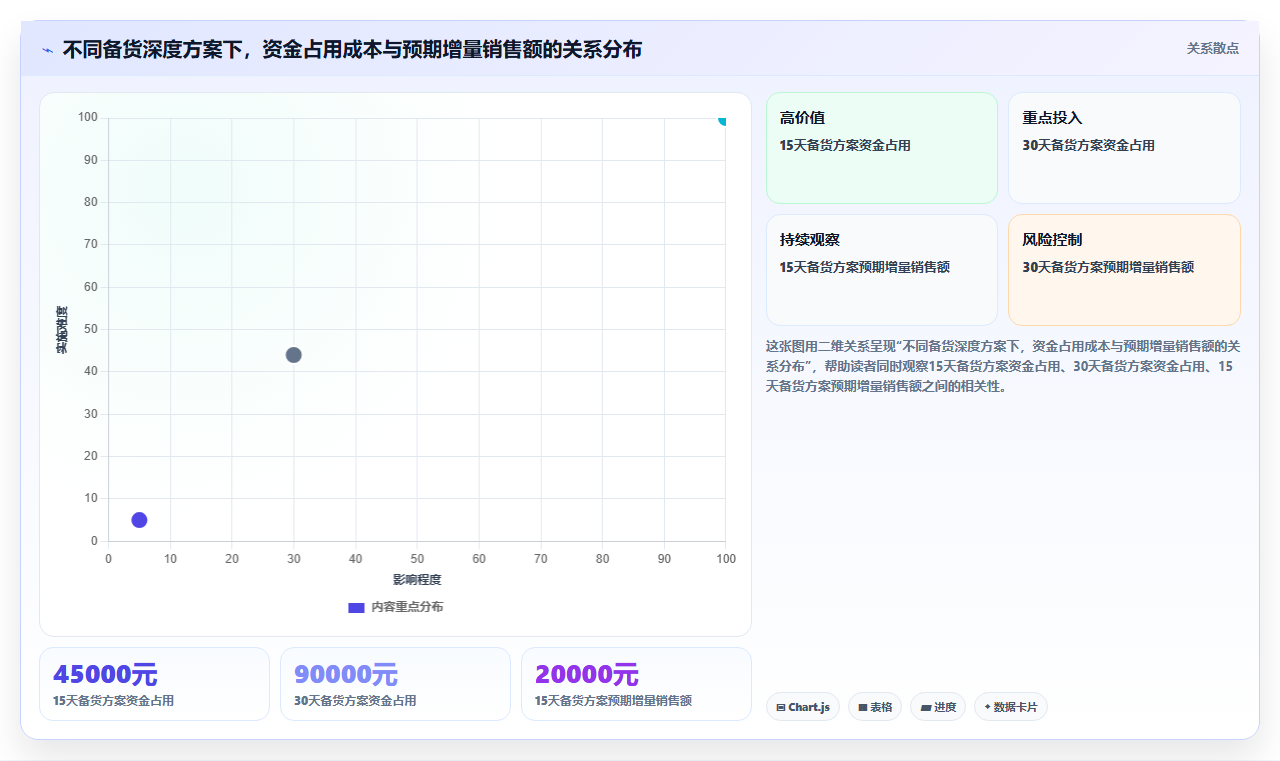
Task: Click the 15天备货方案预期增量销售额 label under 20000元
Action: (x=613, y=701)
